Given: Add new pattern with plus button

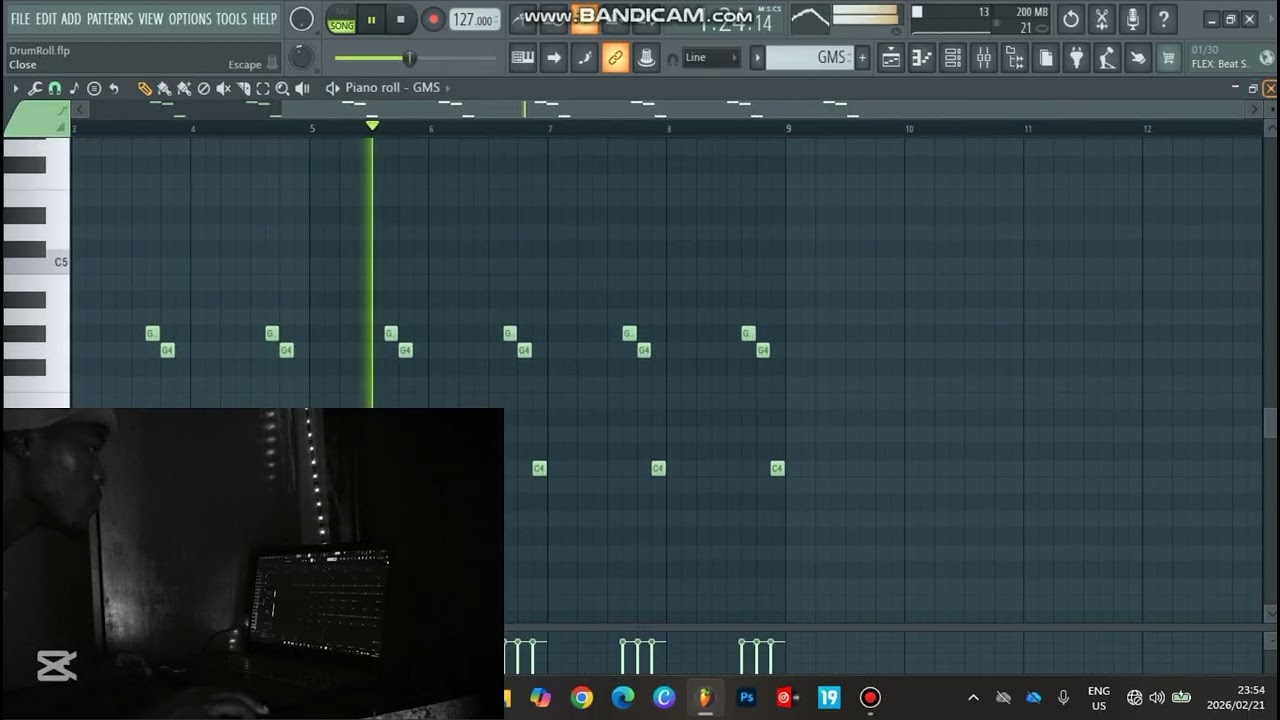Looking at the screenshot, I should point(862,58).
